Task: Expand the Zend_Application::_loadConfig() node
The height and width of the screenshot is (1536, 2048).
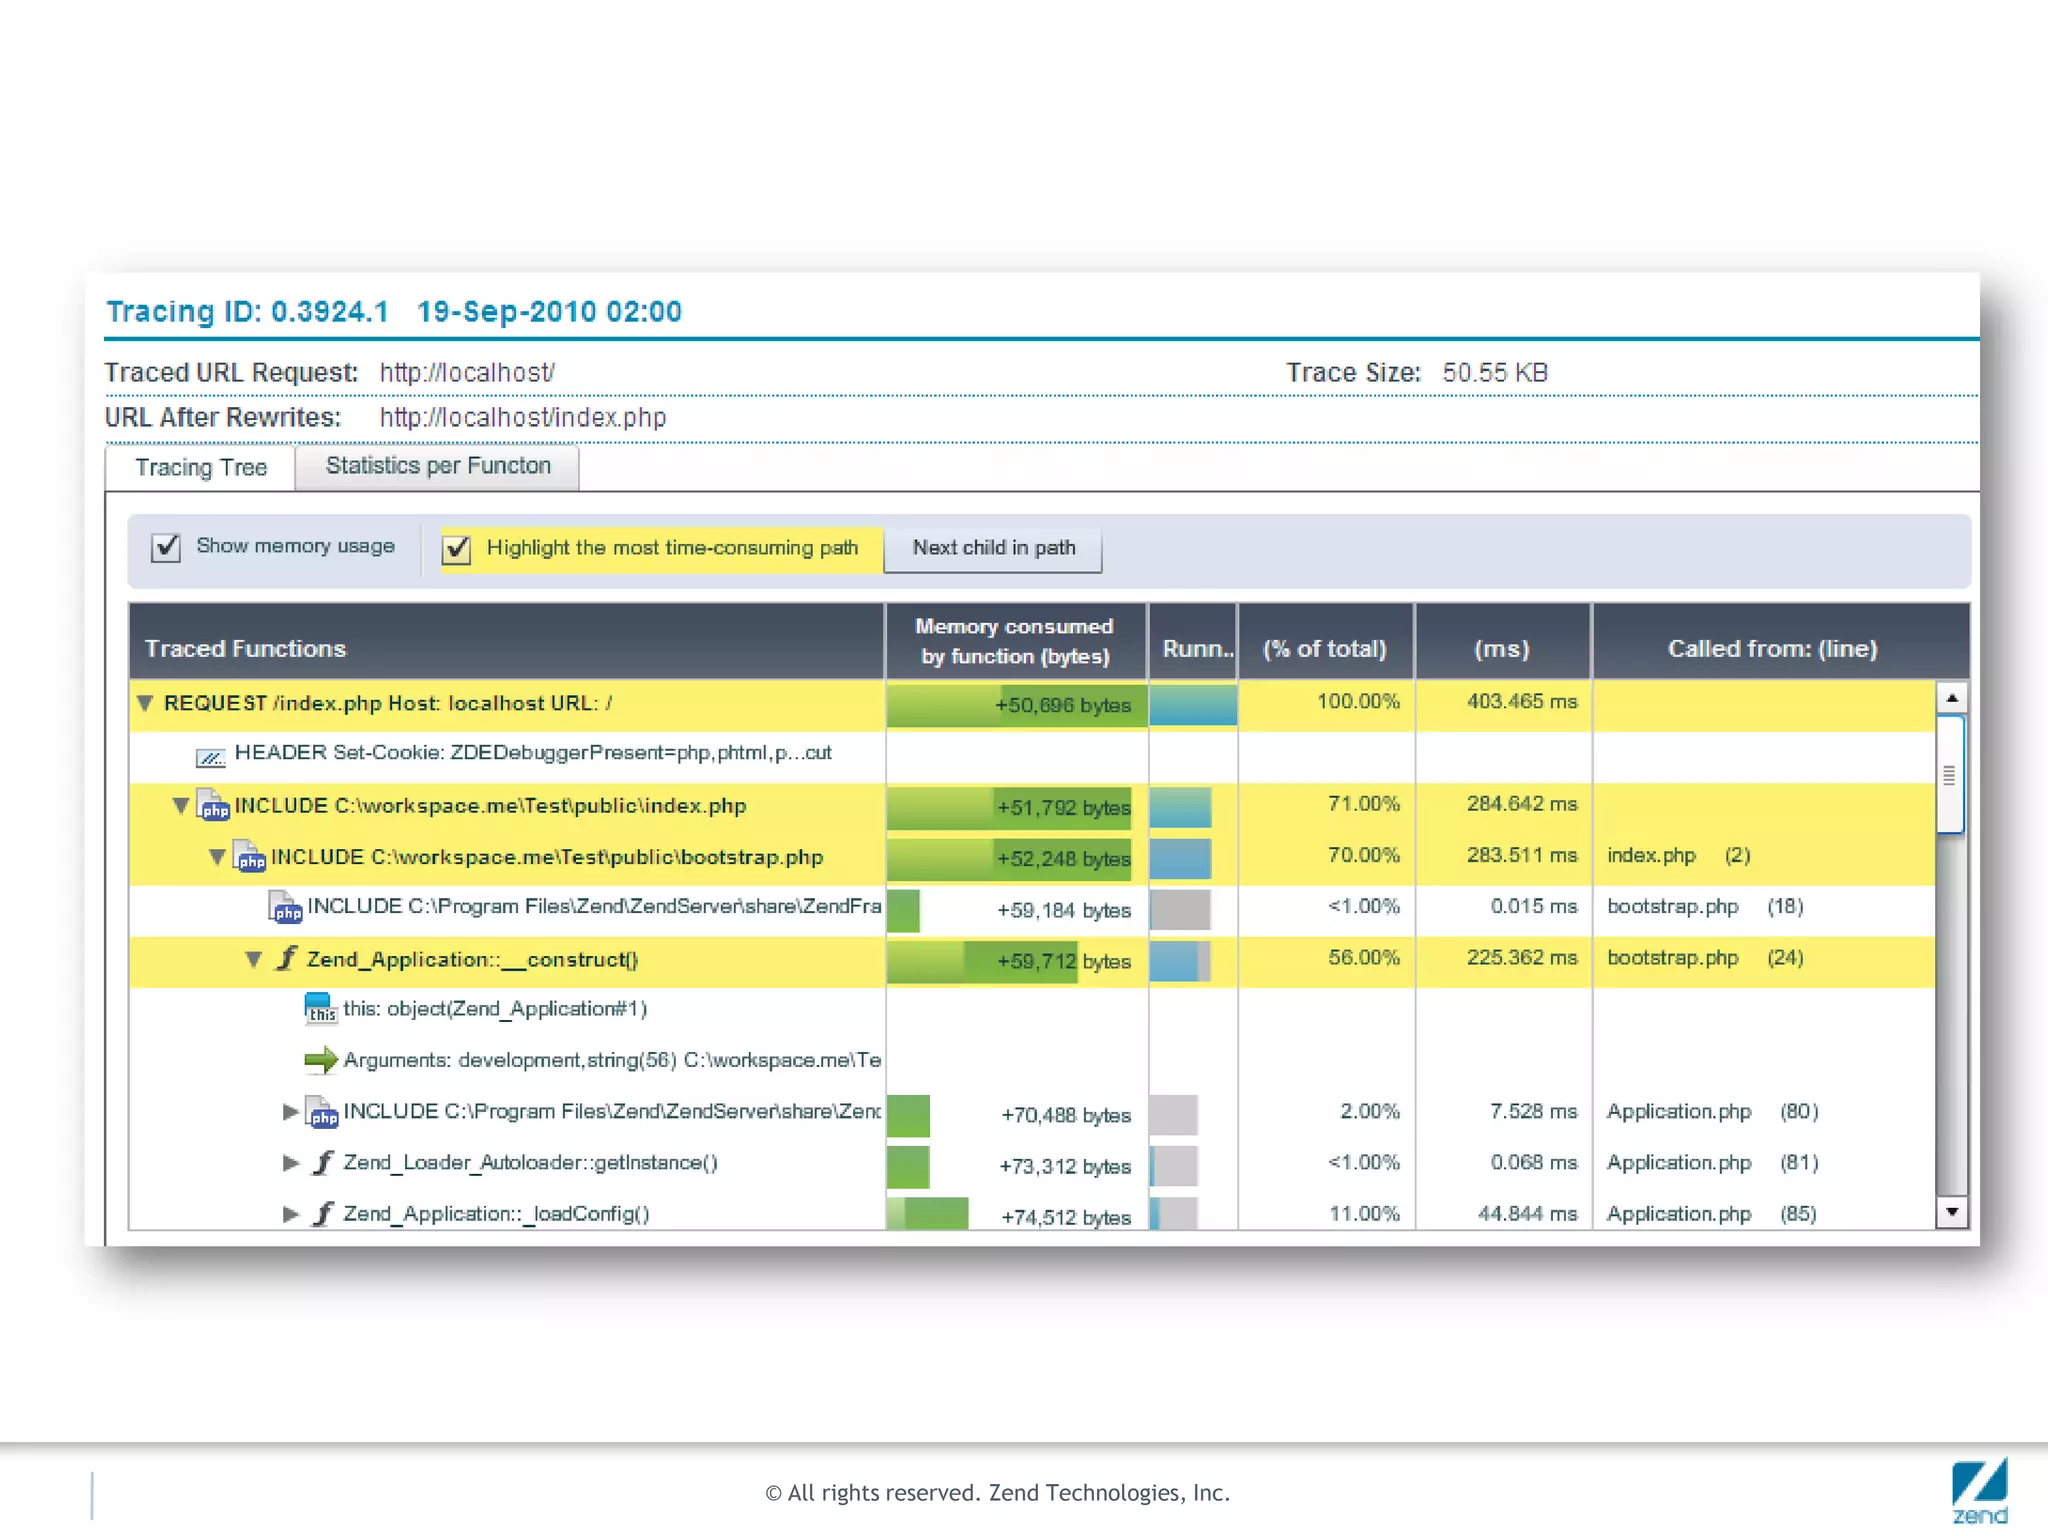Action: (x=291, y=1214)
